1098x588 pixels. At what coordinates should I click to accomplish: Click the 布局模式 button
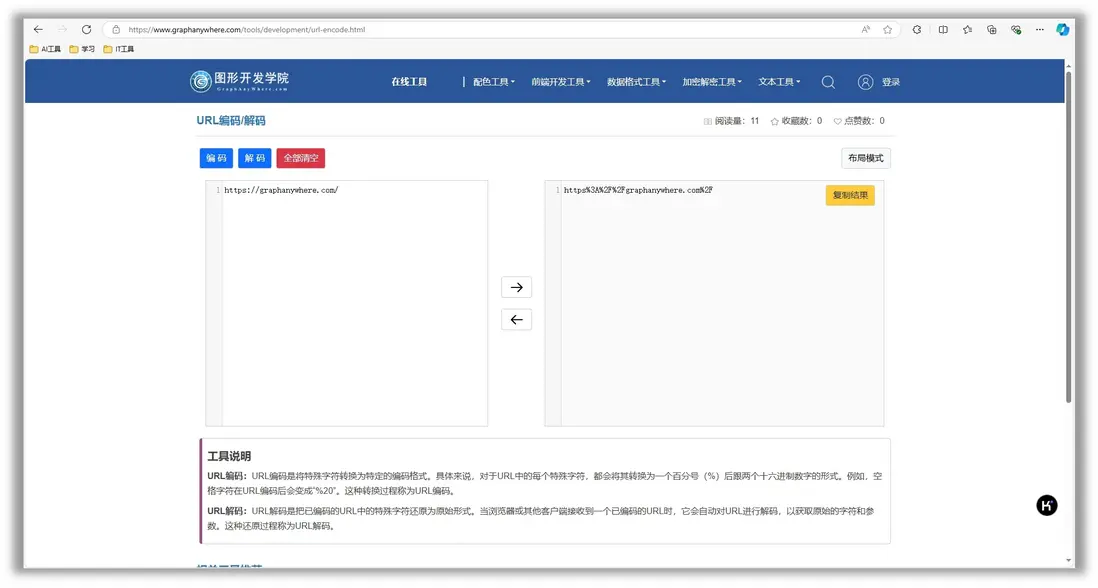tap(866, 158)
